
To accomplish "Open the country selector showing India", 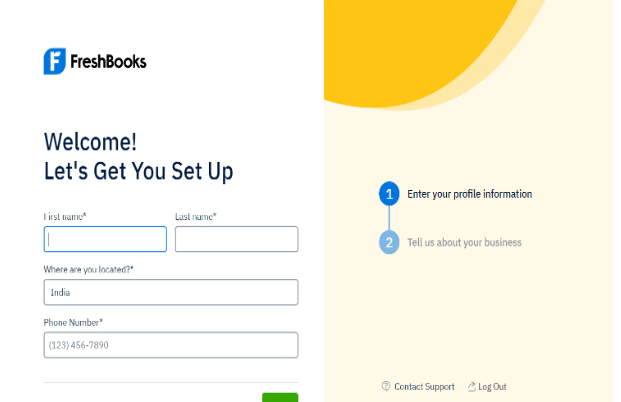I will (171, 292).
